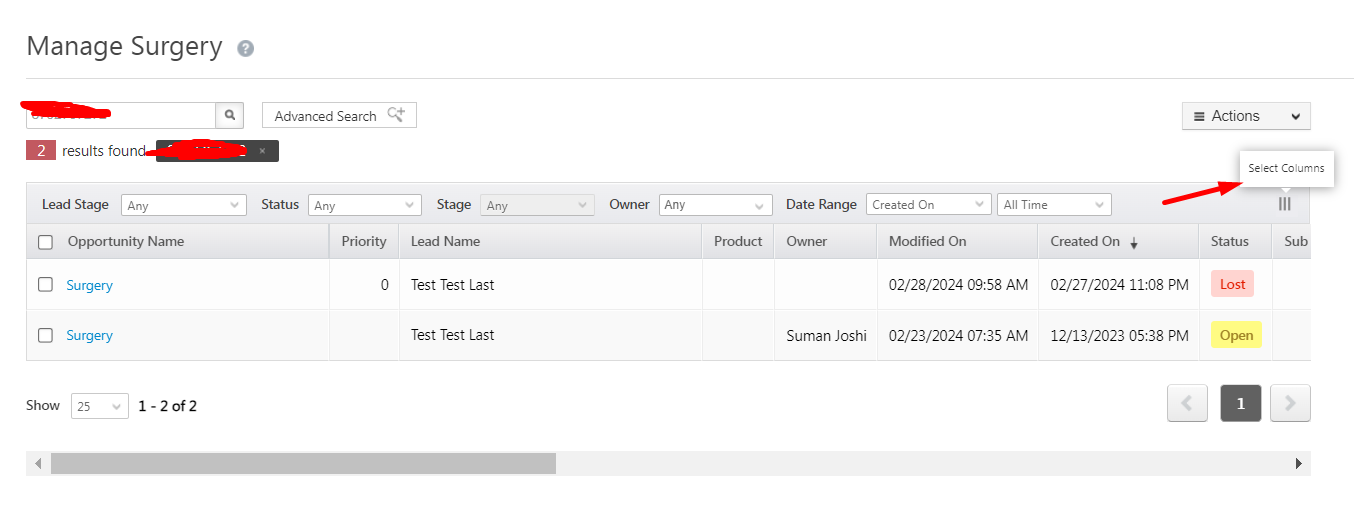Screen dimensions: 1354x523
Task: Click the scrollbar left arrow
Action: [38, 463]
